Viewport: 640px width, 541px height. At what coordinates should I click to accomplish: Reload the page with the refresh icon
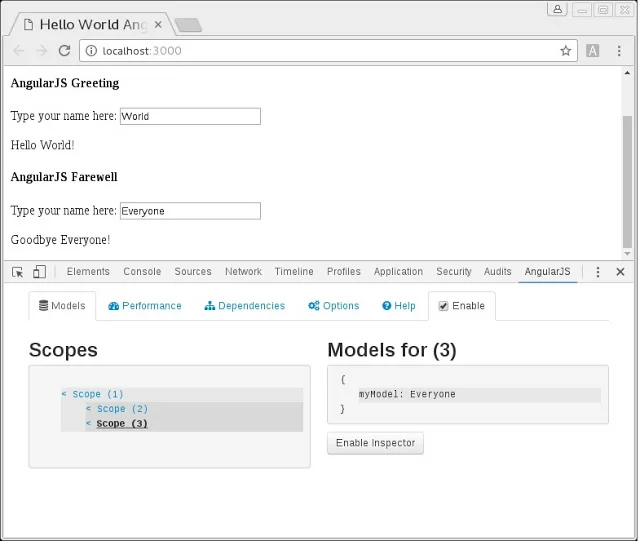(64, 51)
